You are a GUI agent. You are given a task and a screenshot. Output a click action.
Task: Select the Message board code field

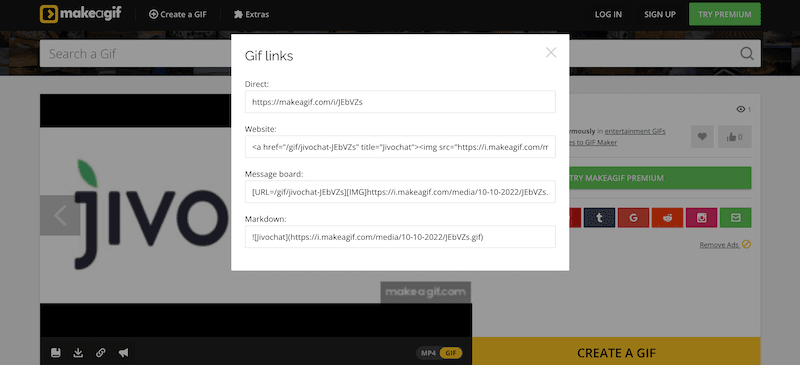[400, 191]
